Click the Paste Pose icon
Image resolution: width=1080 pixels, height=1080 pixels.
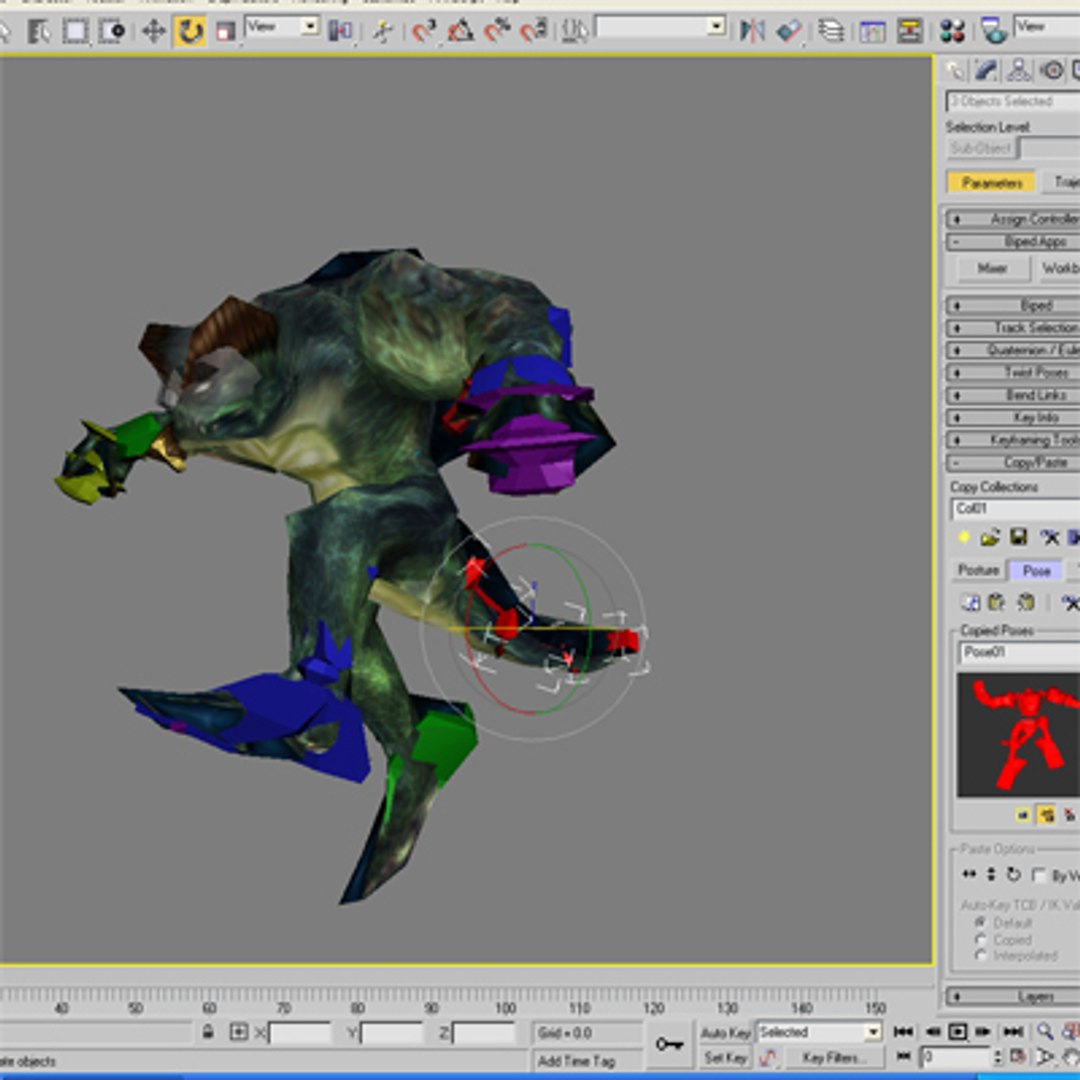pyautogui.click(x=996, y=603)
